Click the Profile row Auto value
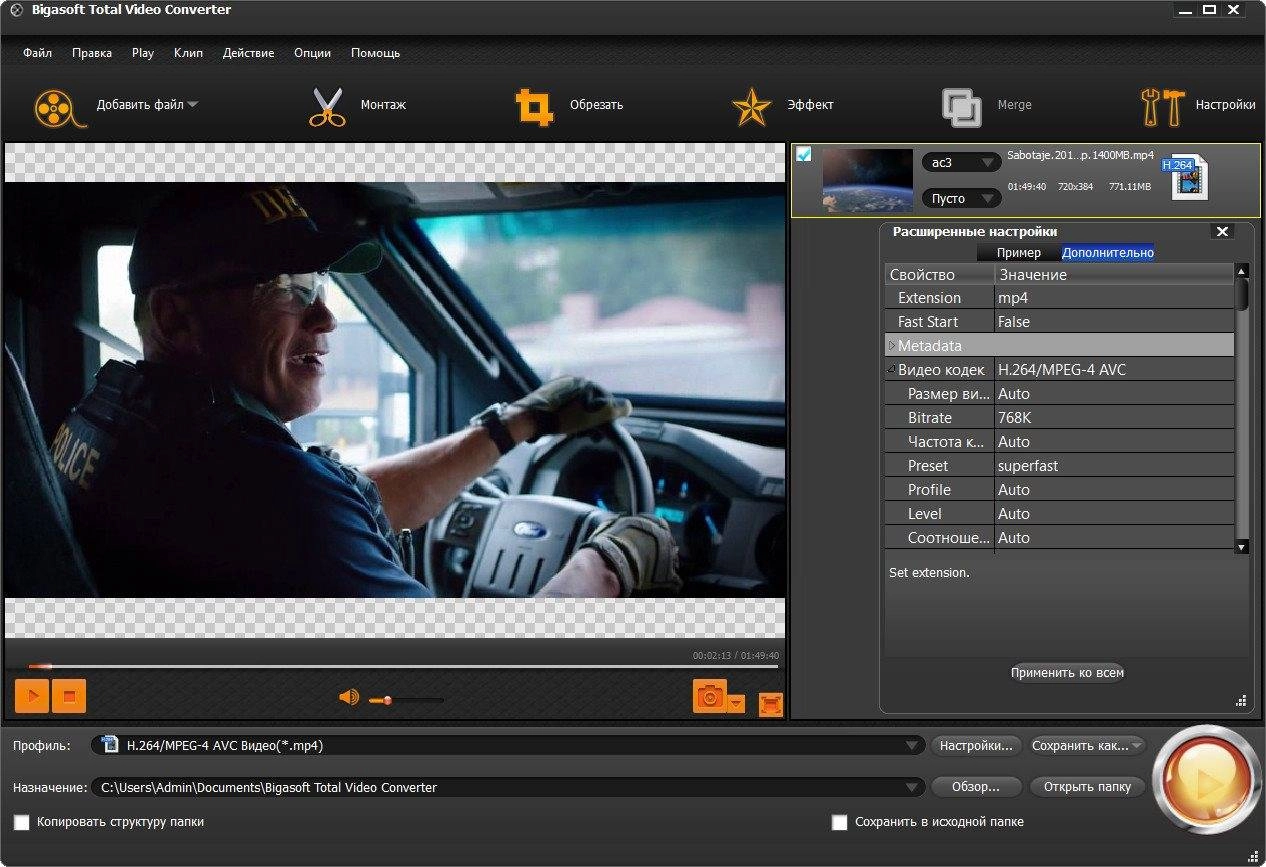 click(1114, 490)
